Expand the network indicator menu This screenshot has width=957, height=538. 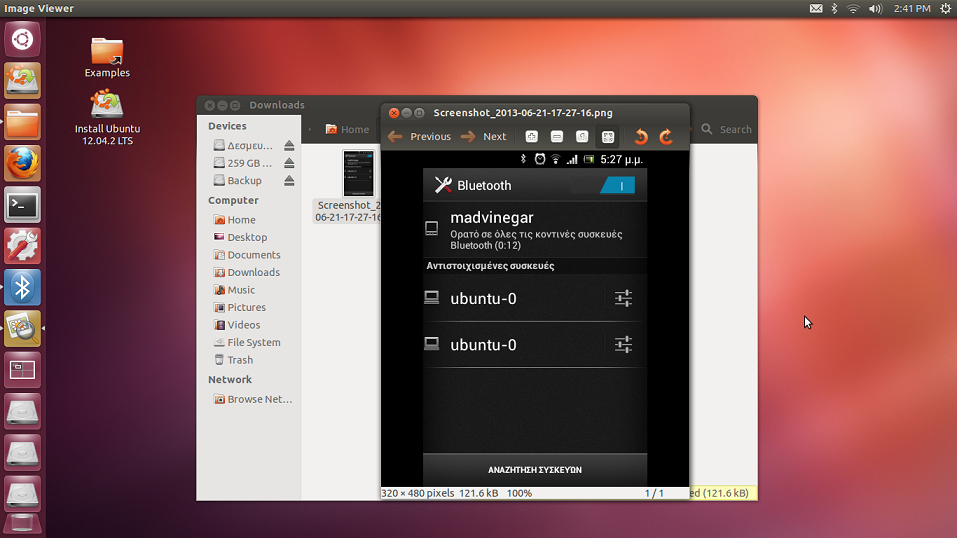853,8
